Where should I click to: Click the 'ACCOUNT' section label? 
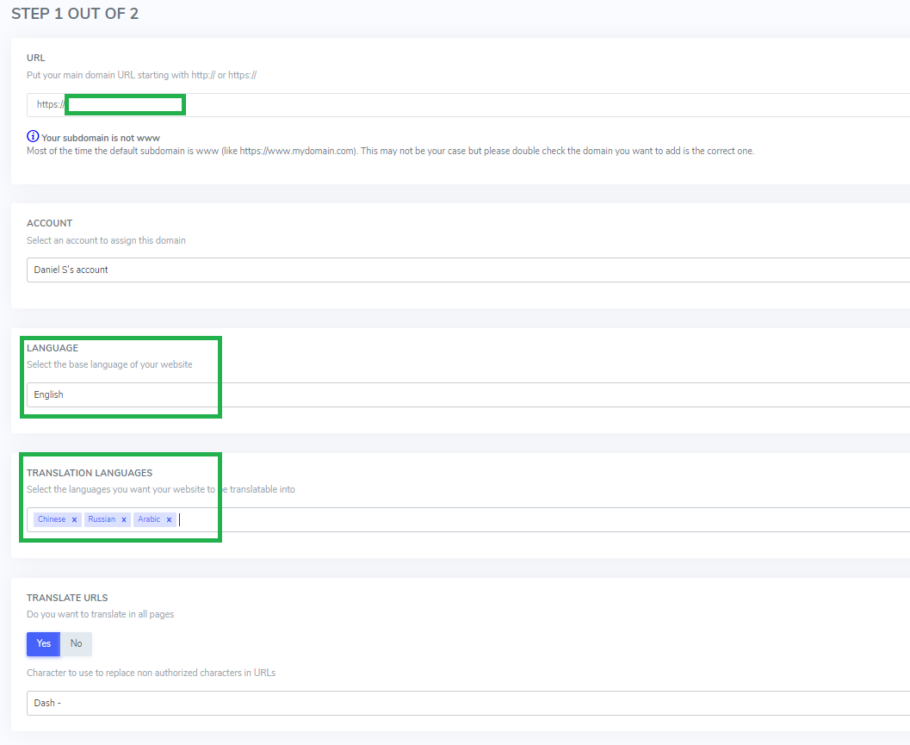(x=49, y=223)
